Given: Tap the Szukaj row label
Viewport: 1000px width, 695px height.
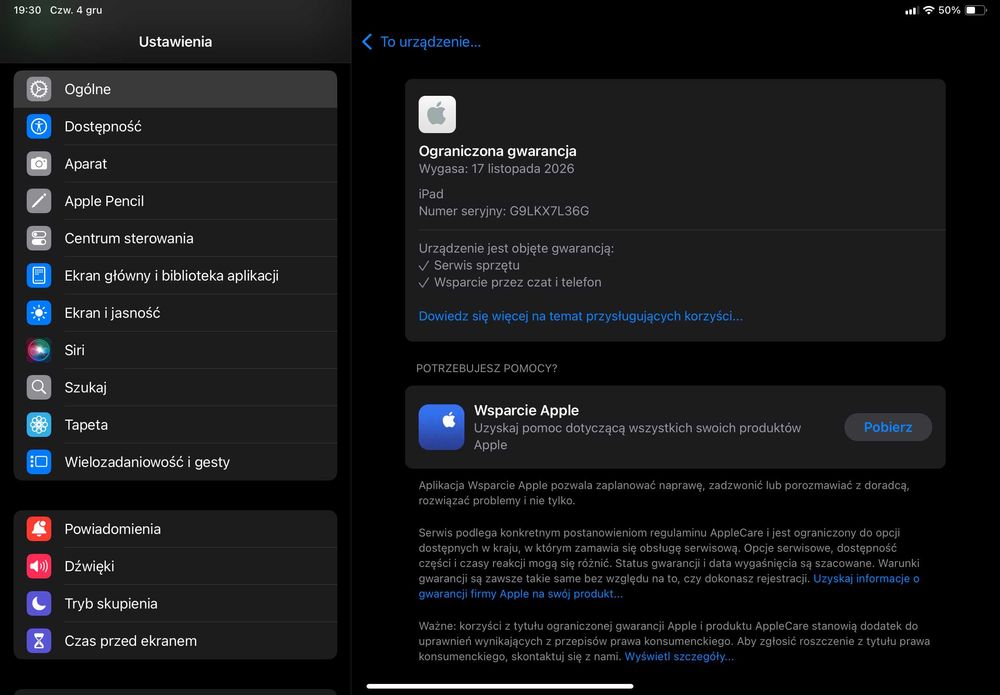Looking at the screenshot, I should [x=85, y=388].
